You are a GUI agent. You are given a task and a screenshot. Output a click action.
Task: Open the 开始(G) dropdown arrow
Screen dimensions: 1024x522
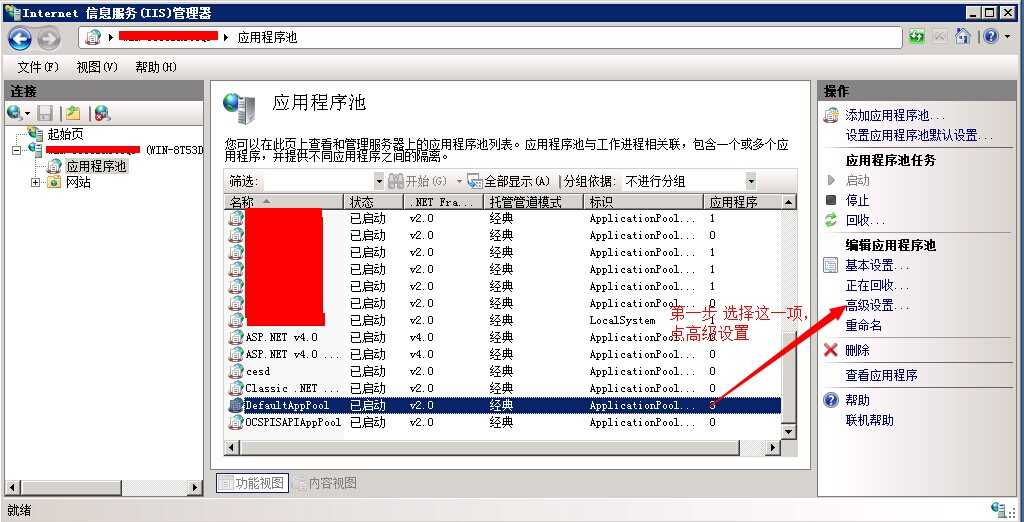coord(459,181)
